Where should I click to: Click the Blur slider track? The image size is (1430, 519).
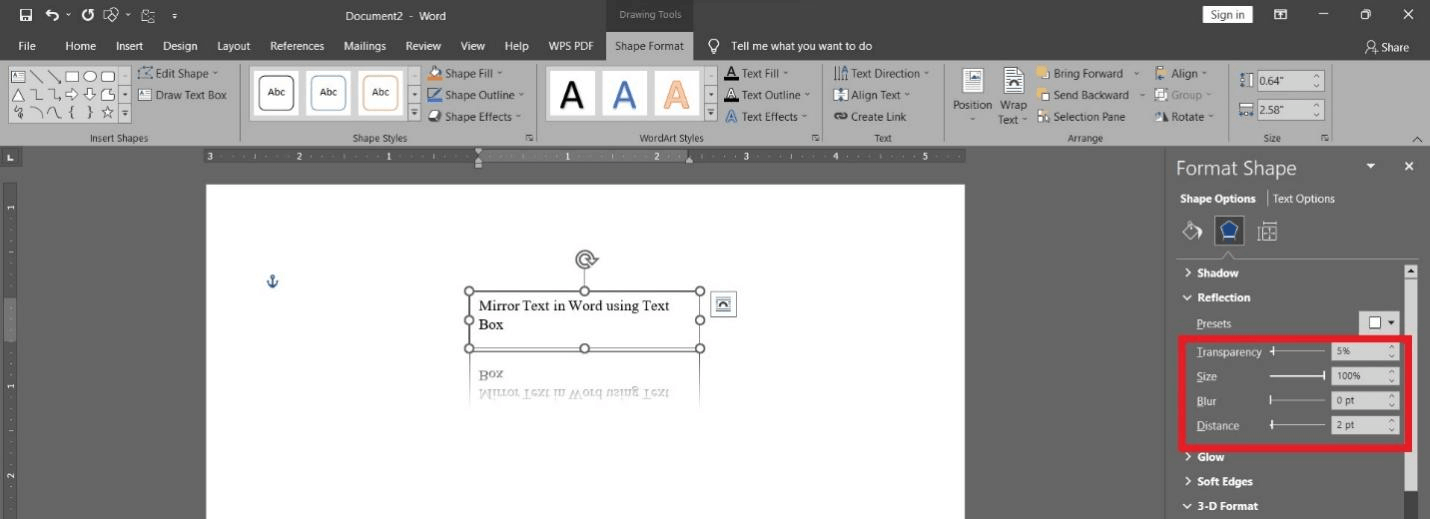[1297, 400]
